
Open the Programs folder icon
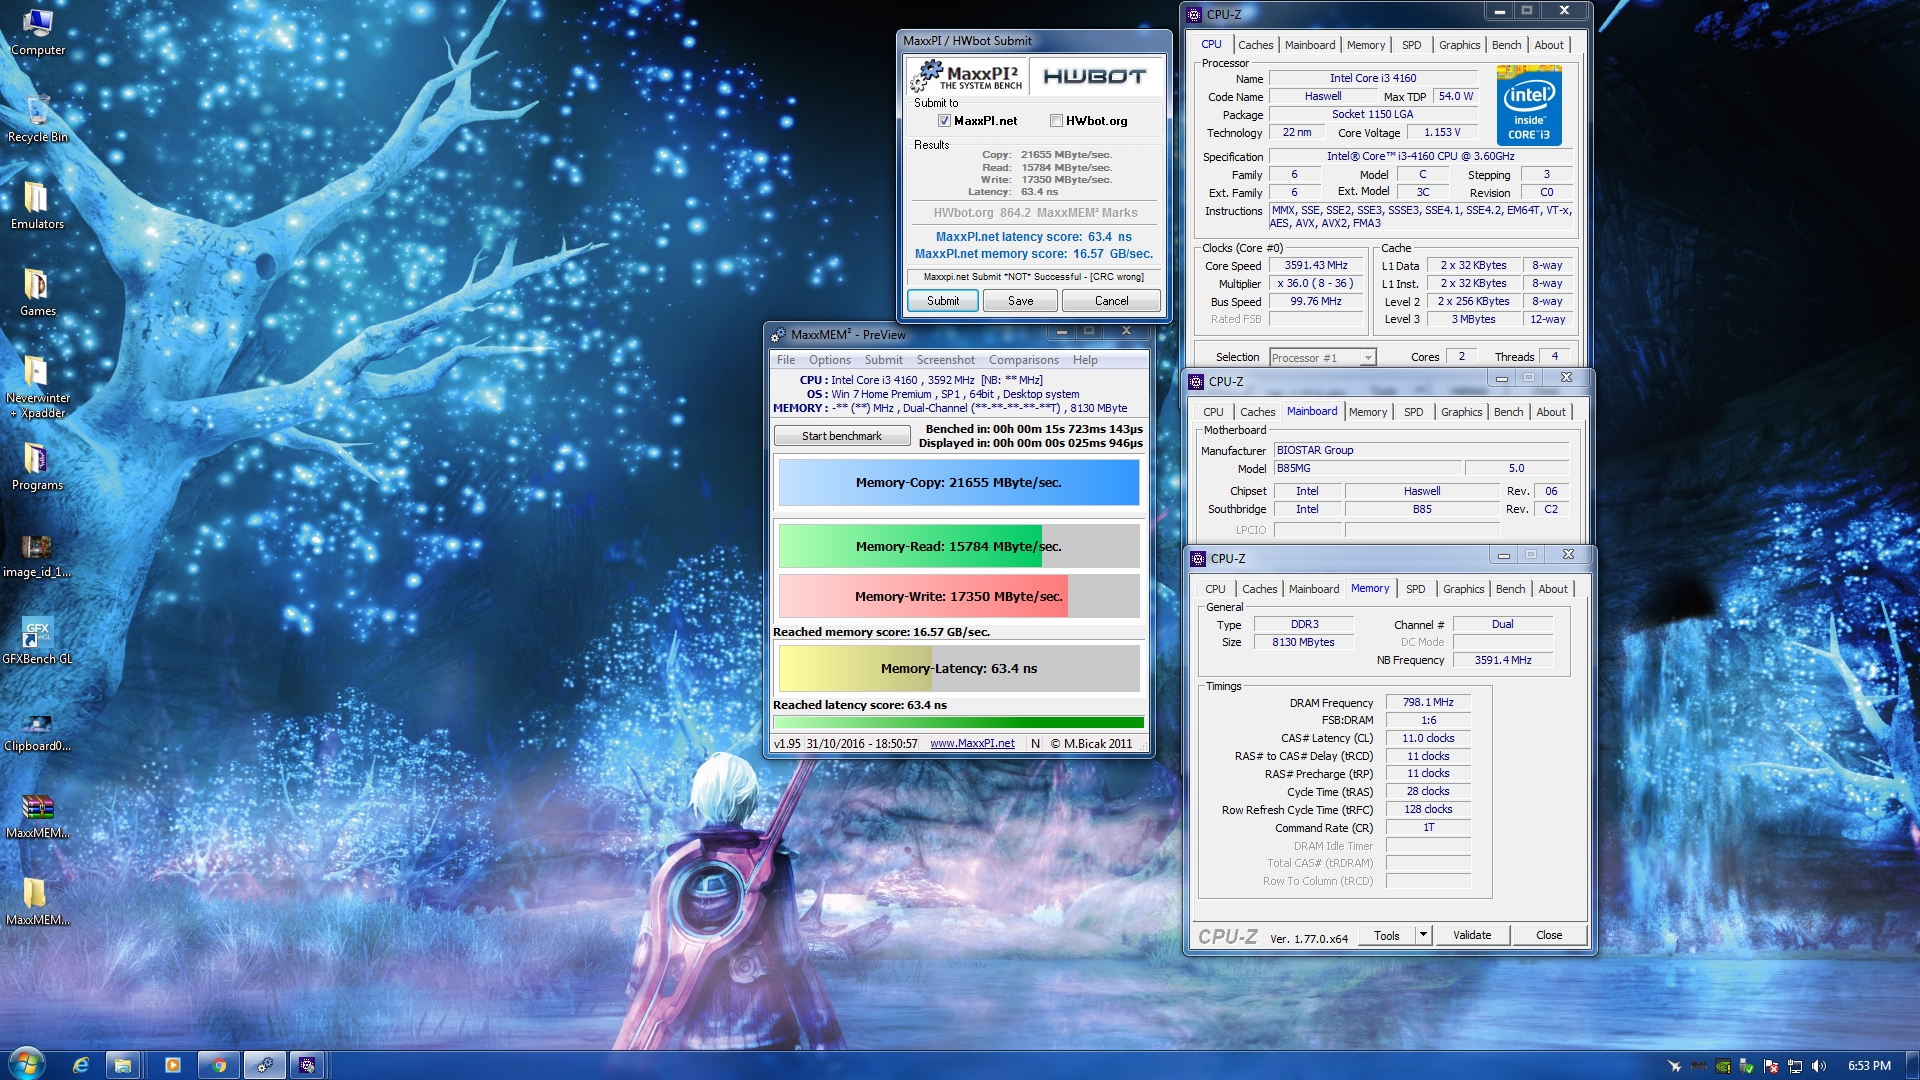pyautogui.click(x=37, y=467)
